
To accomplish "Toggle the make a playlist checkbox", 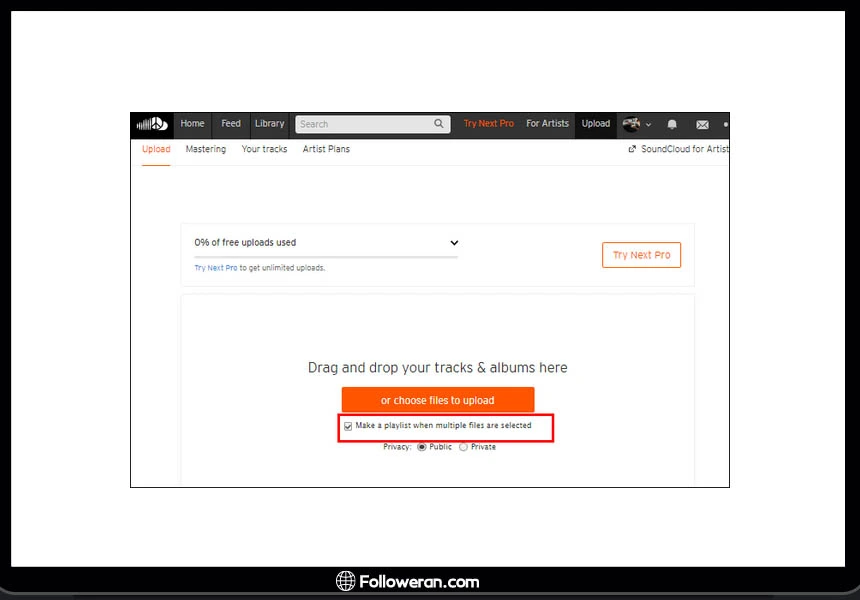I will [x=348, y=426].
